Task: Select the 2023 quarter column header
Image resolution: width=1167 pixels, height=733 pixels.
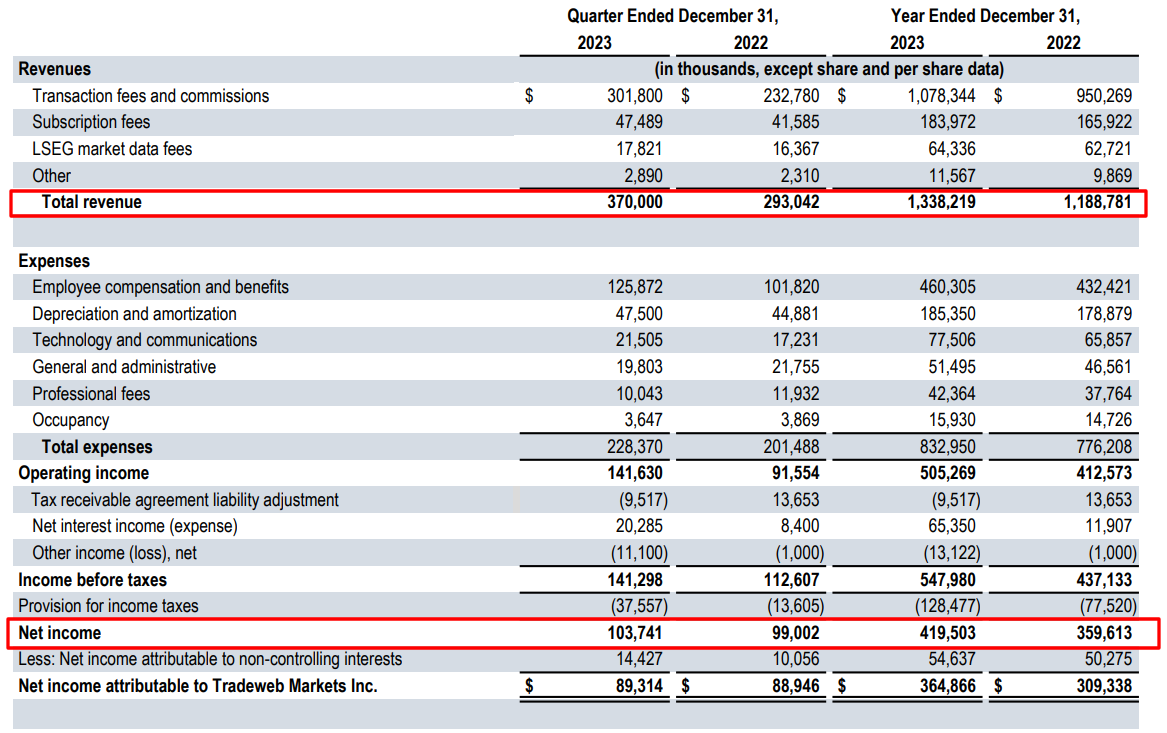Action: pyautogui.click(x=593, y=43)
